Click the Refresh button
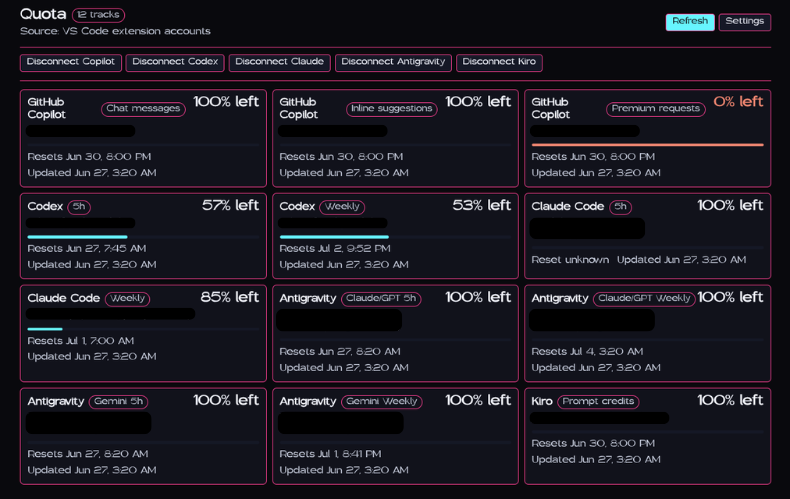 coord(690,22)
